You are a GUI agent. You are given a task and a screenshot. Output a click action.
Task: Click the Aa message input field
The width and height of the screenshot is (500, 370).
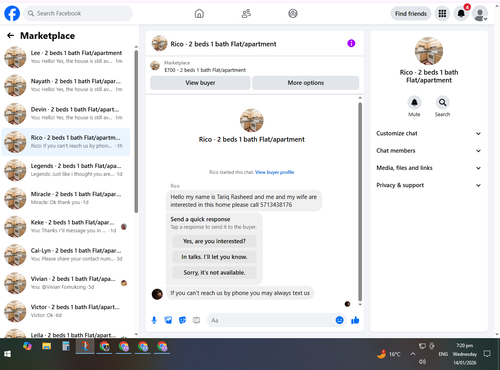270,320
